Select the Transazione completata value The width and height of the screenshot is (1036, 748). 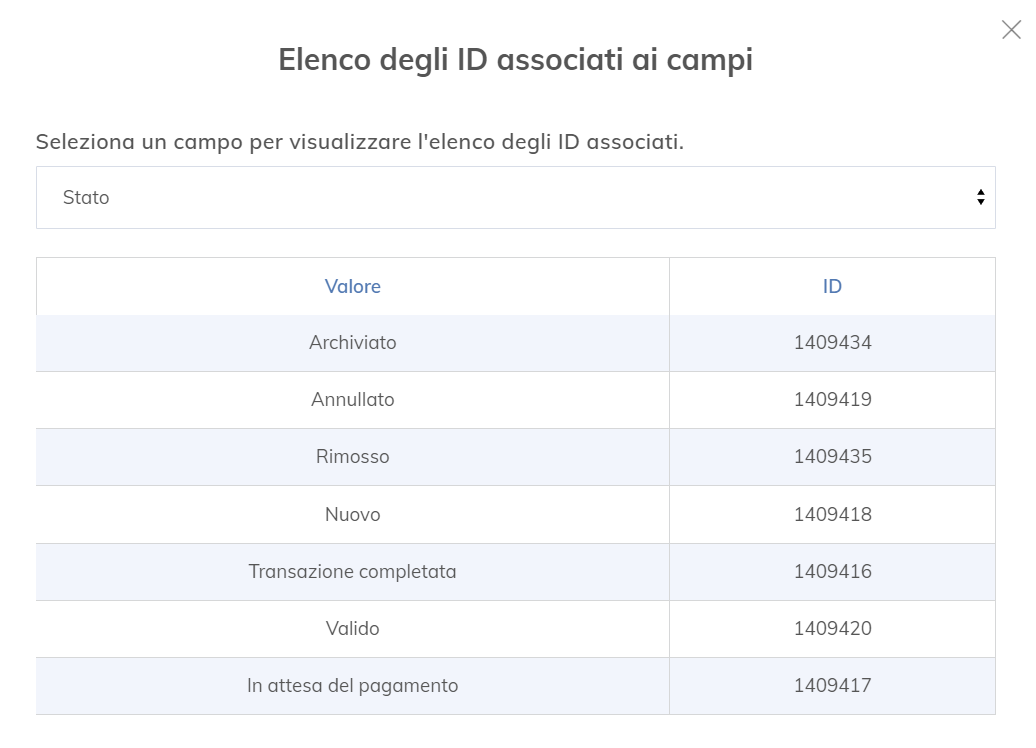[x=352, y=571]
